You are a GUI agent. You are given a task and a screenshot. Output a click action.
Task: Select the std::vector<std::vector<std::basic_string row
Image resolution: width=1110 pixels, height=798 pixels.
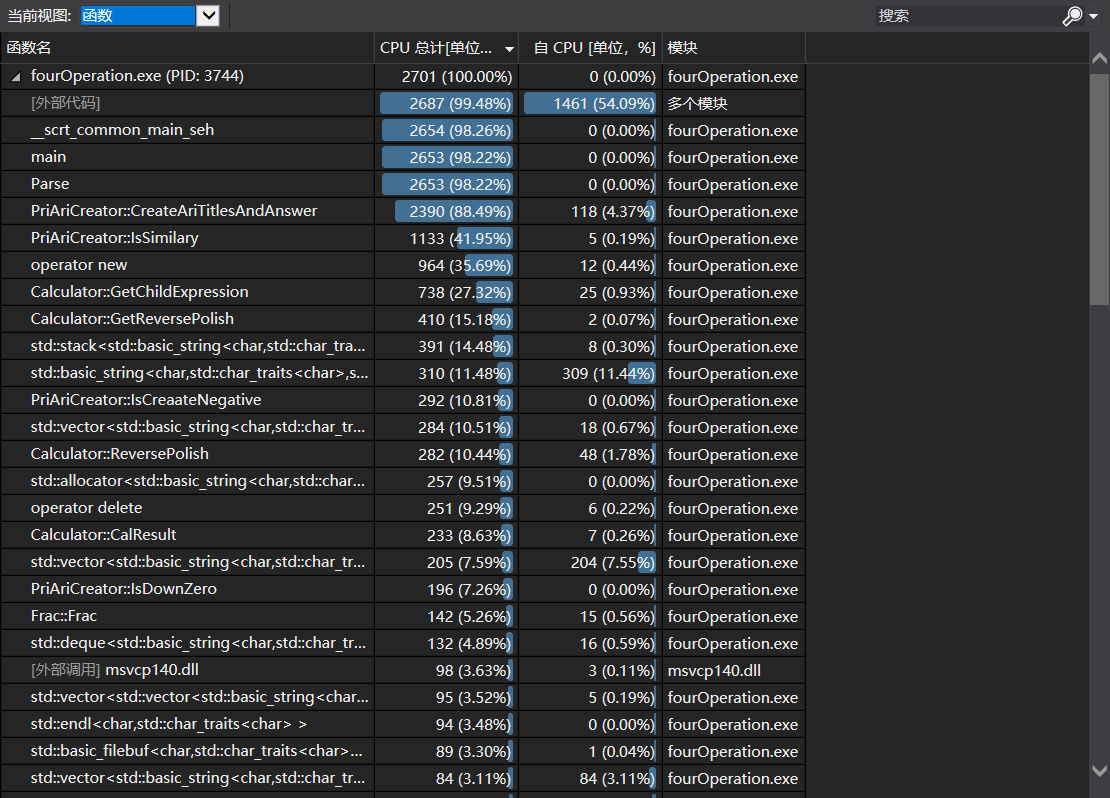[x=402, y=697]
